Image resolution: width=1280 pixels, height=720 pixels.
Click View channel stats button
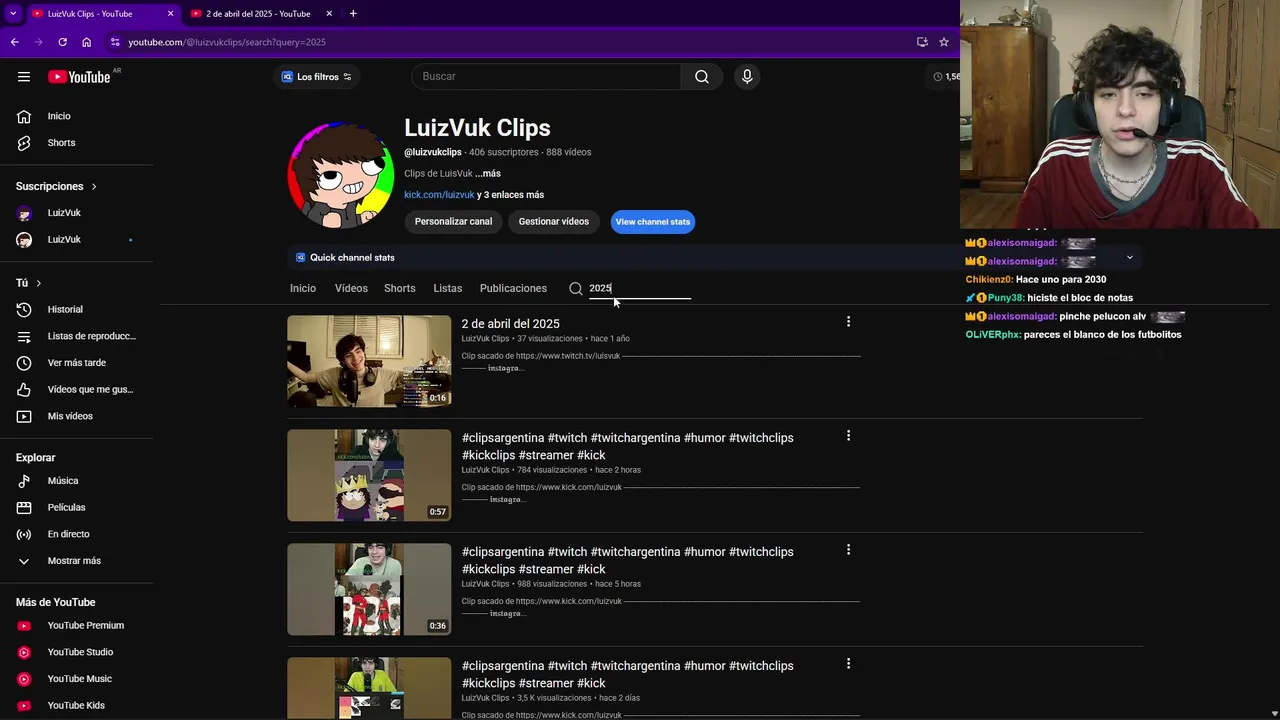click(653, 222)
